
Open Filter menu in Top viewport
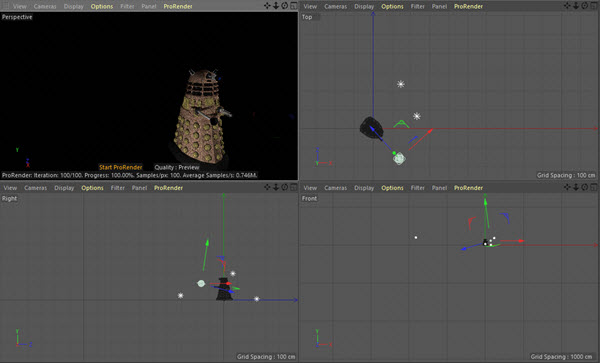(x=417, y=7)
